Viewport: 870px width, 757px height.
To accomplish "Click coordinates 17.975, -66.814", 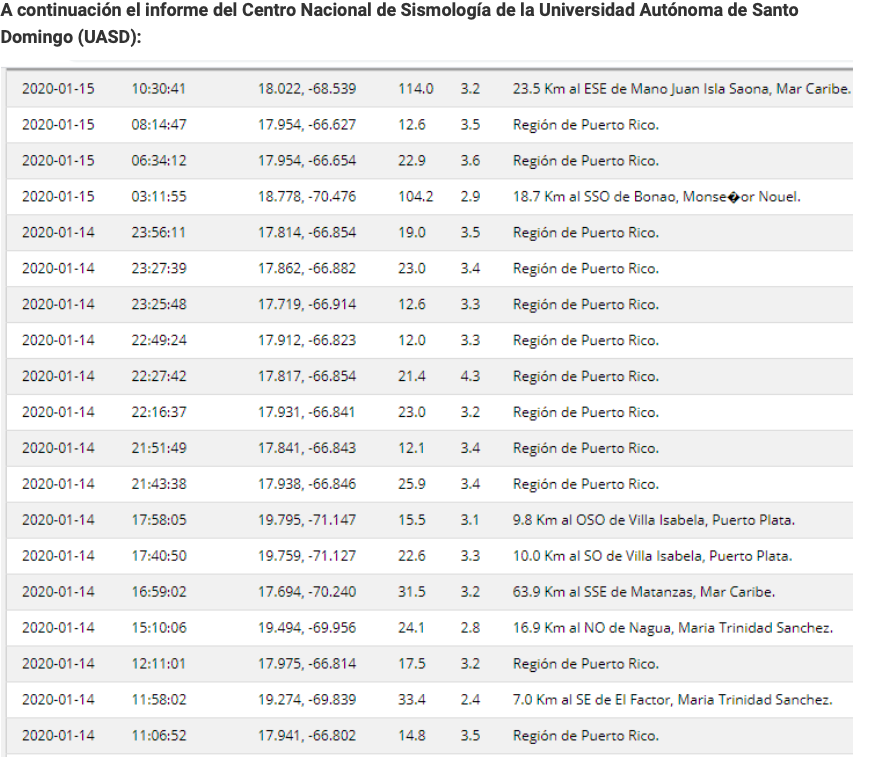I will coord(307,664).
